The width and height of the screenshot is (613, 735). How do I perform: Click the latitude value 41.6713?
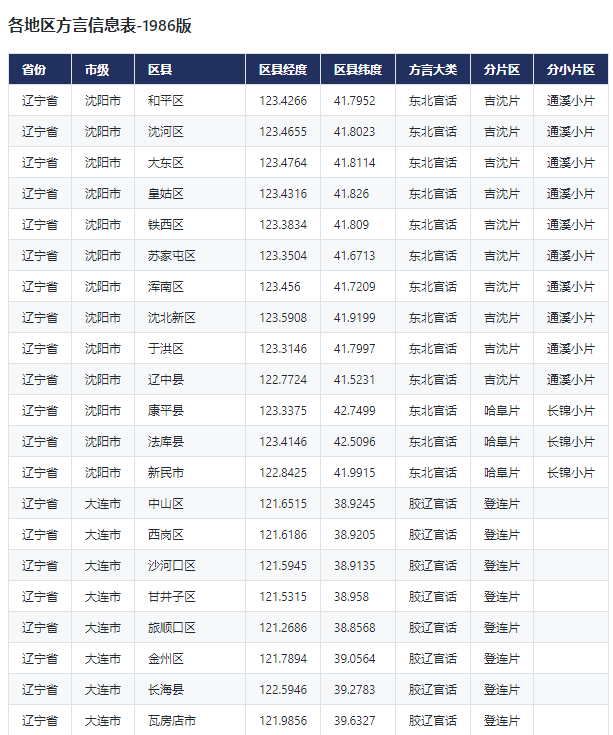click(355, 255)
